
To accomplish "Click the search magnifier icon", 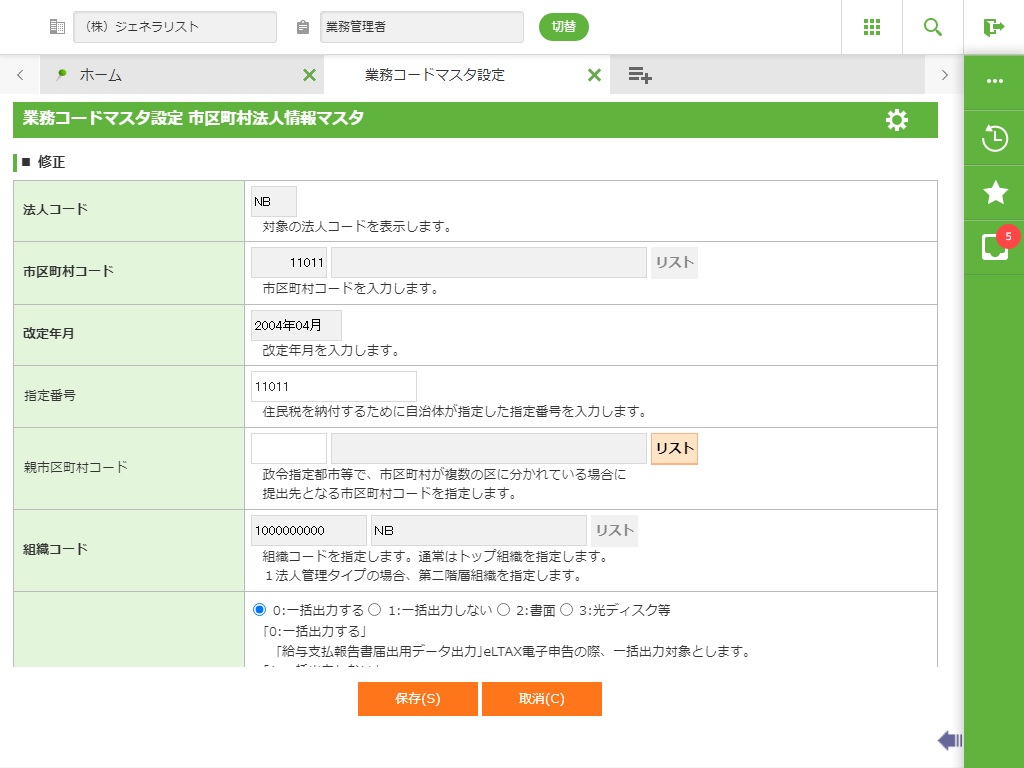I will 933,27.
